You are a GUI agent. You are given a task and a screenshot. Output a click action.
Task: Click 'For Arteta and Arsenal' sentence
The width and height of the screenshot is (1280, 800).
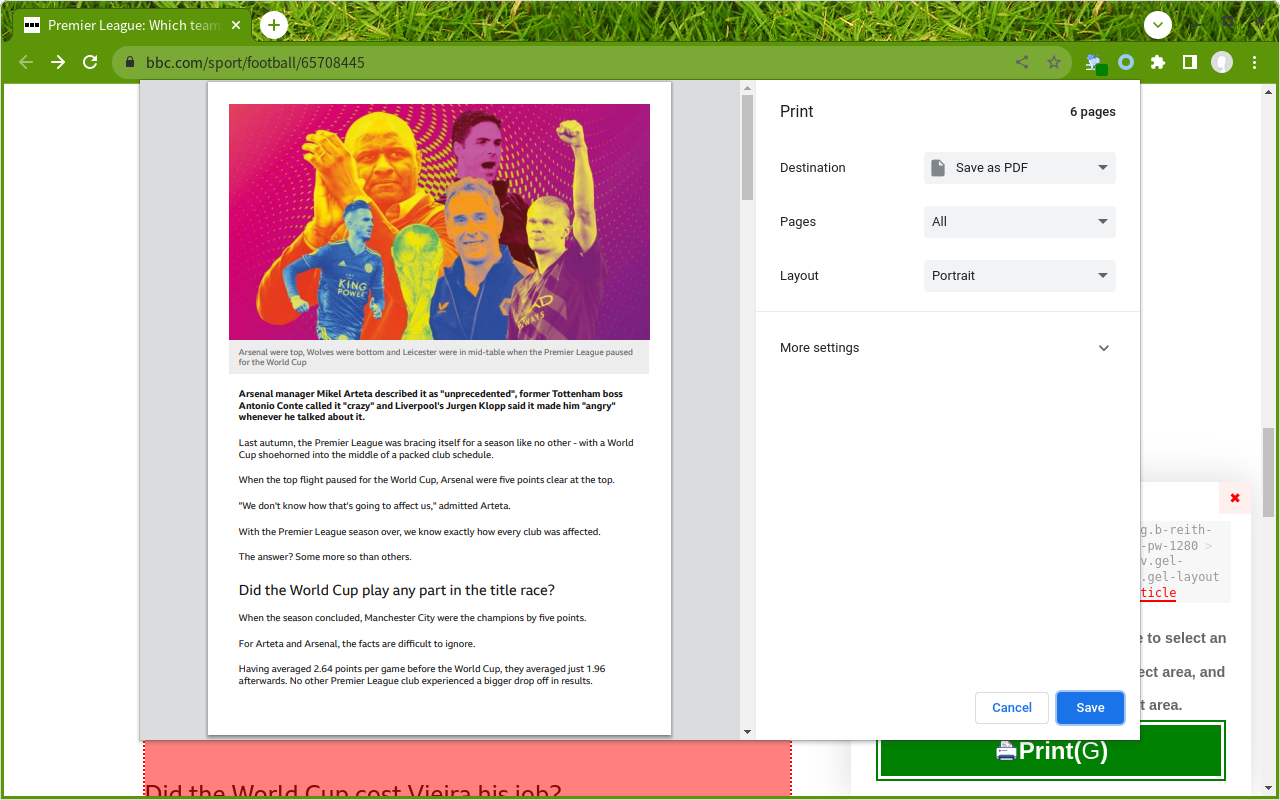pos(357,644)
